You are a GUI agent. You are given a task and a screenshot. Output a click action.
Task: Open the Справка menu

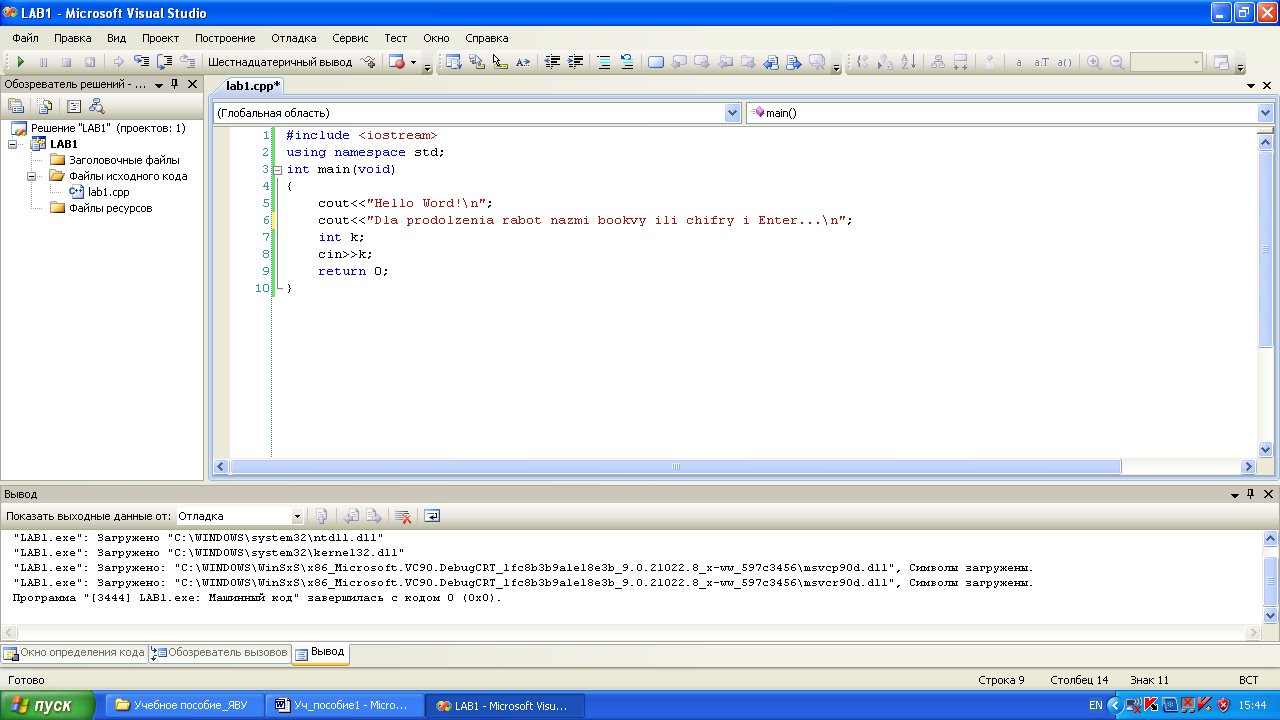(487, 38)
